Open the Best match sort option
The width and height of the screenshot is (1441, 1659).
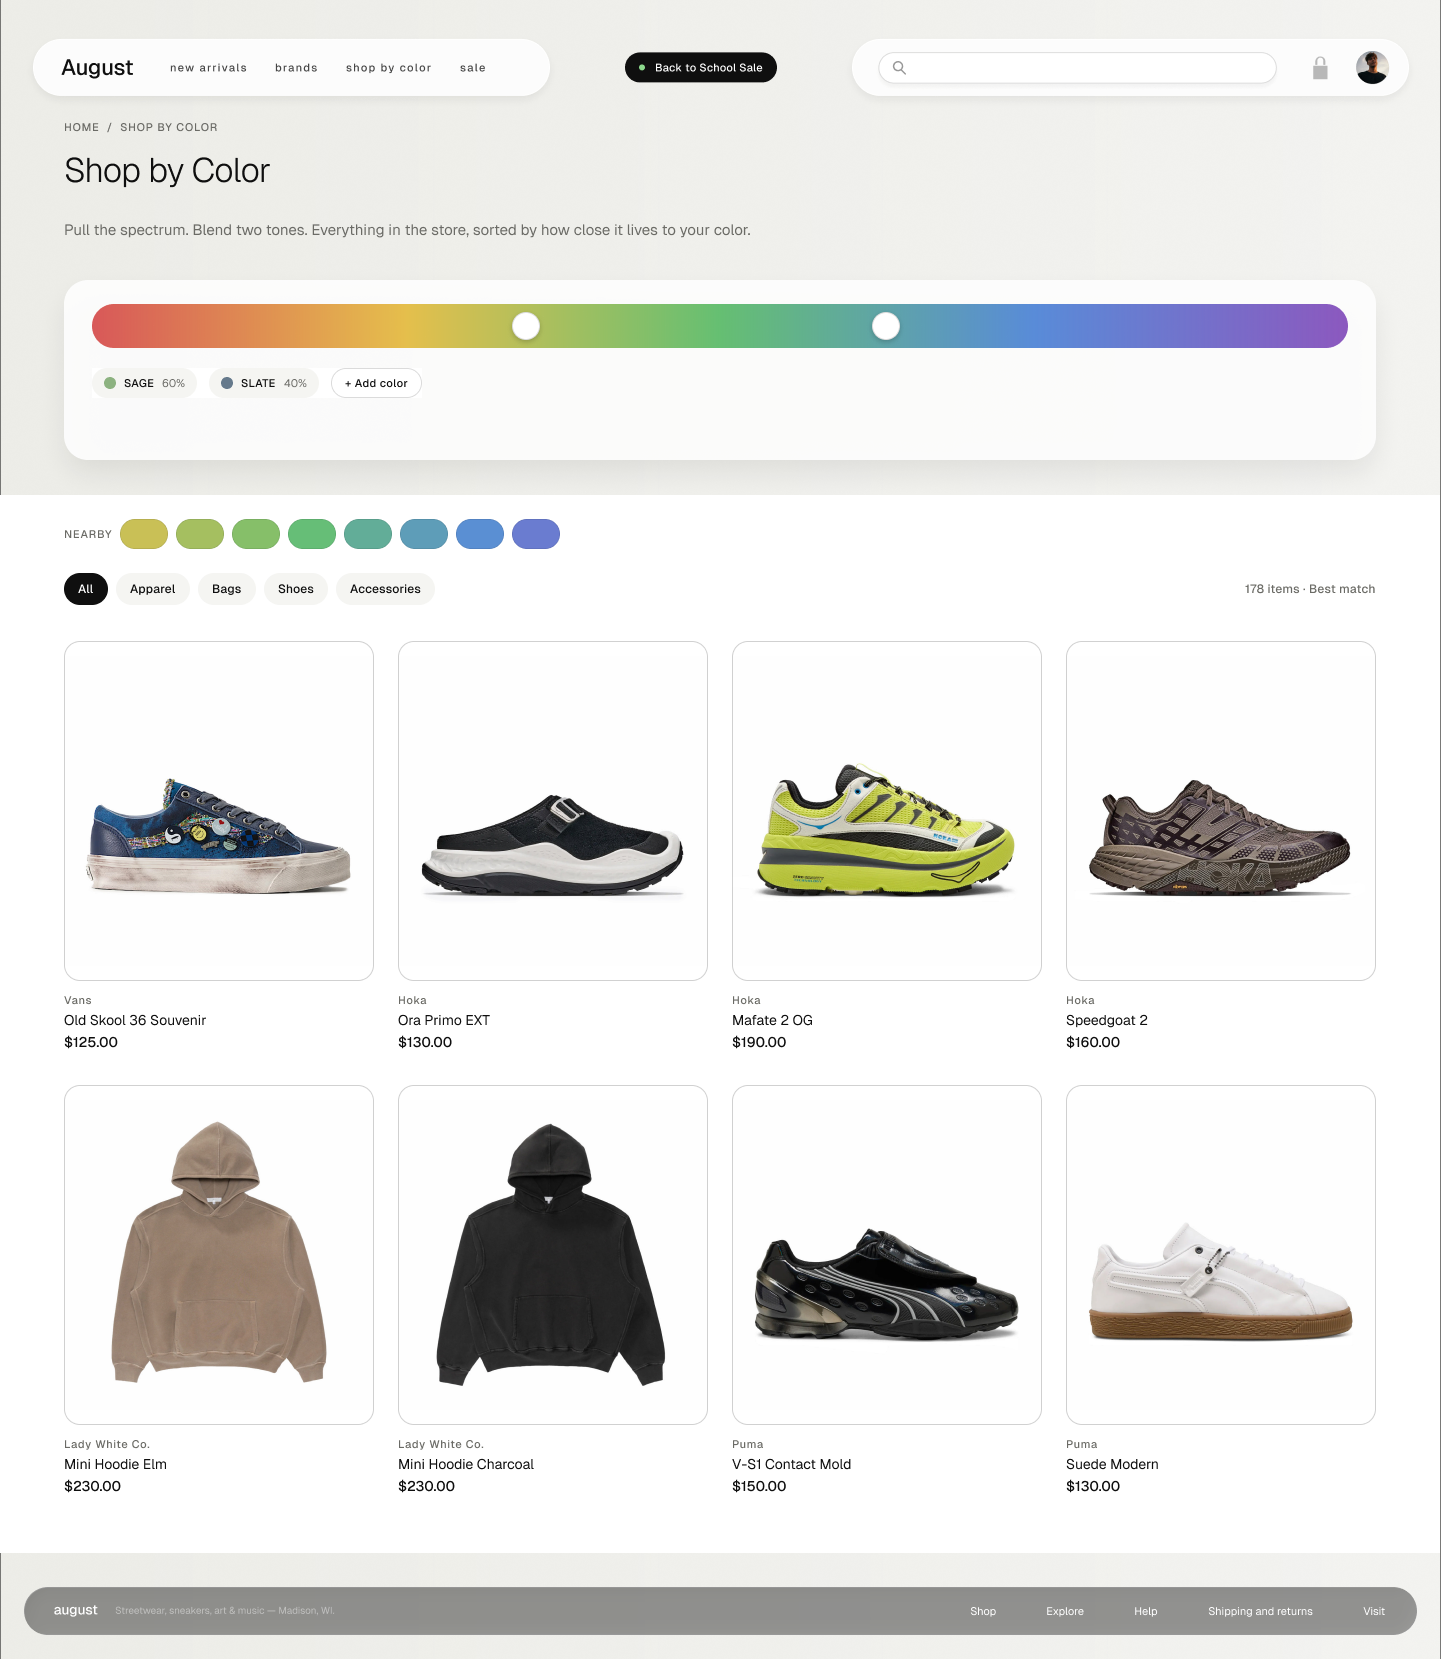[x=1342, y=589]
